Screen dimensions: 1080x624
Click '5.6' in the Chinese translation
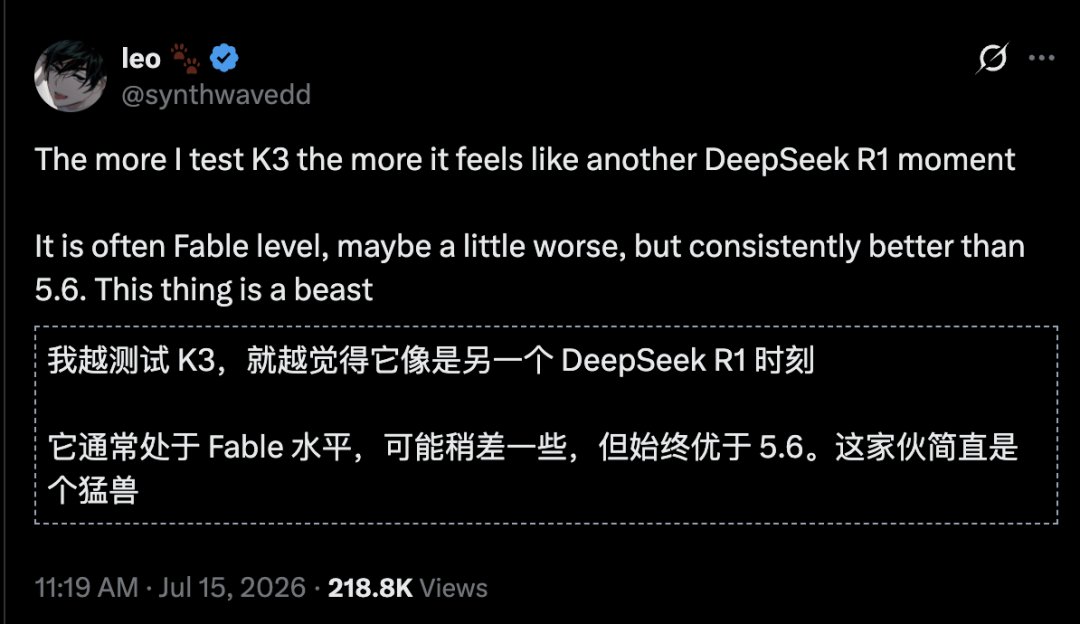(x=781, y=447)
